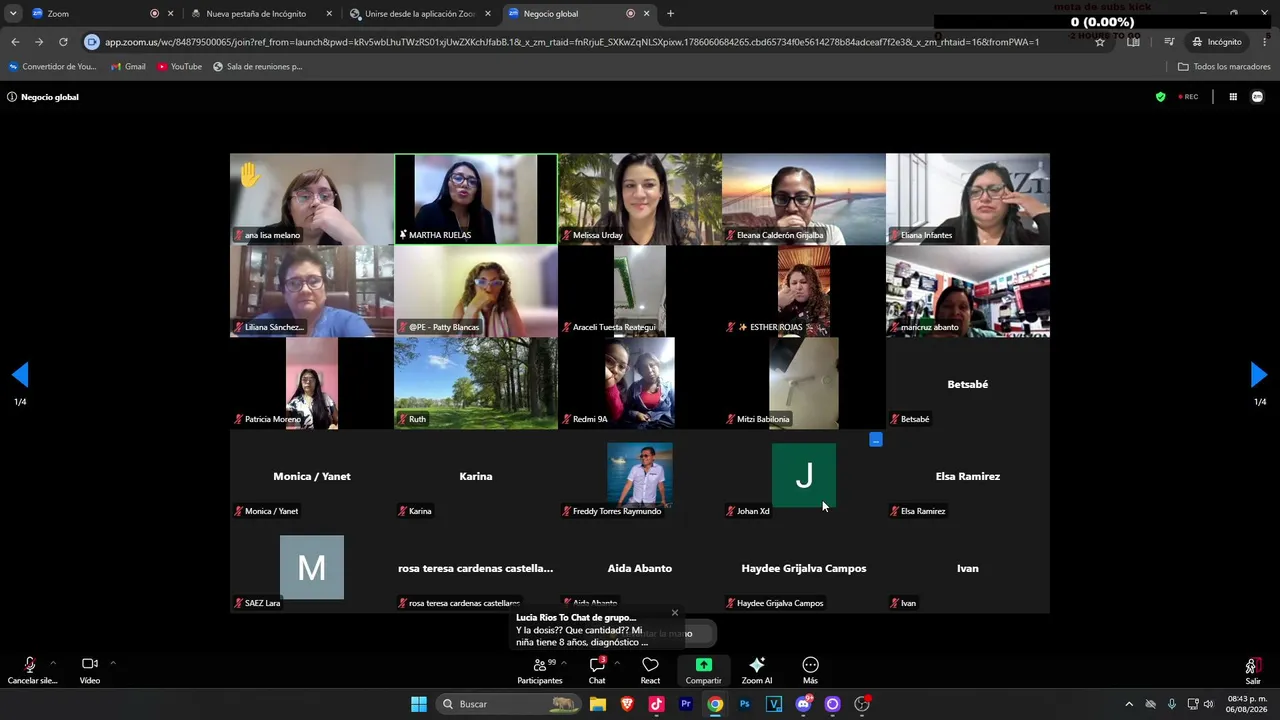
Task: Close the Lucia Rios chat notification
Action: (674, 613)
